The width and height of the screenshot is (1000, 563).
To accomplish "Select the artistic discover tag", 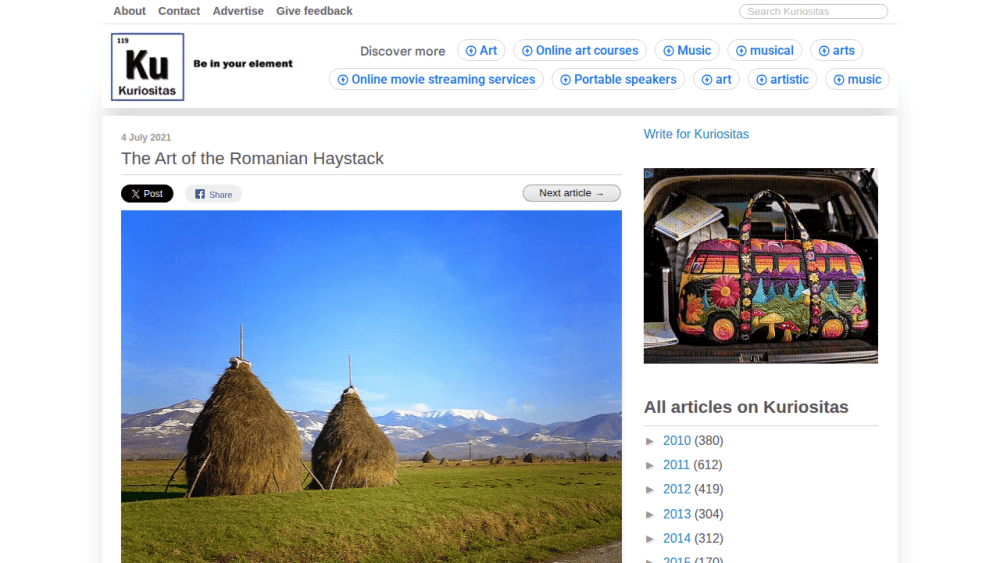I will coord(782,79).
